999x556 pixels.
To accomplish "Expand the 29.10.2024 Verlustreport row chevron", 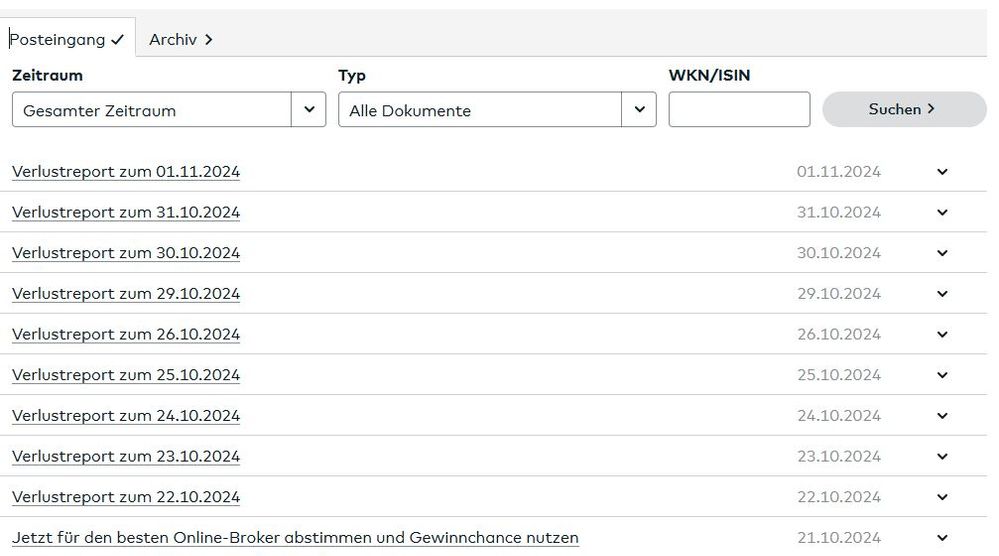I will [942, 294].
